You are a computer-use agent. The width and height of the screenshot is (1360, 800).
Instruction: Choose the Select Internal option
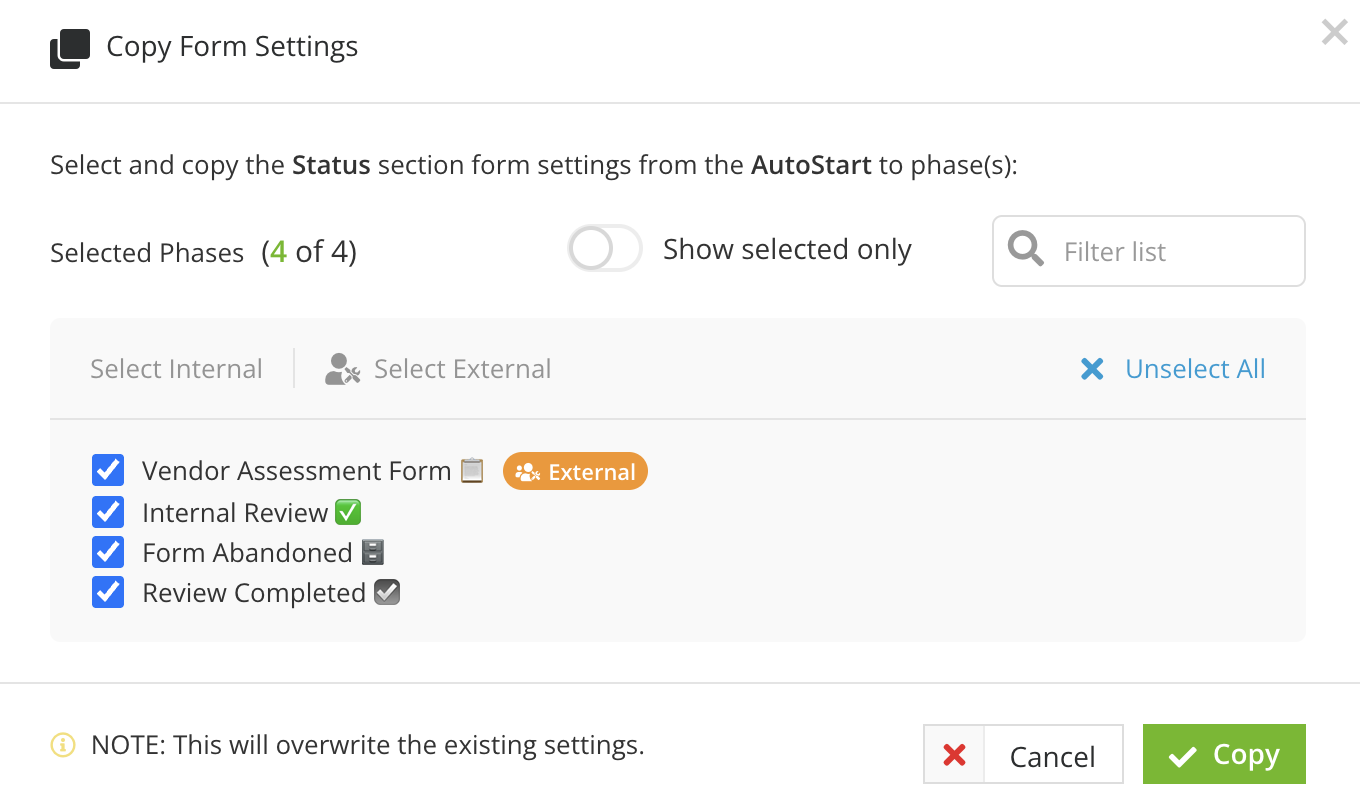tap(176, 368)
